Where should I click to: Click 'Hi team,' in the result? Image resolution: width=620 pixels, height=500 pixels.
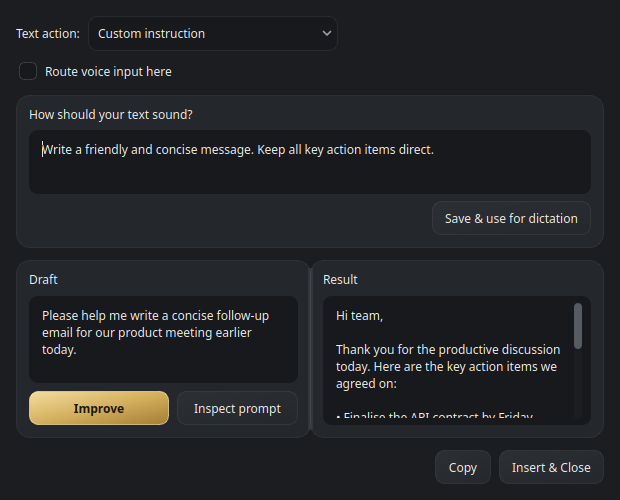[359, 315]
